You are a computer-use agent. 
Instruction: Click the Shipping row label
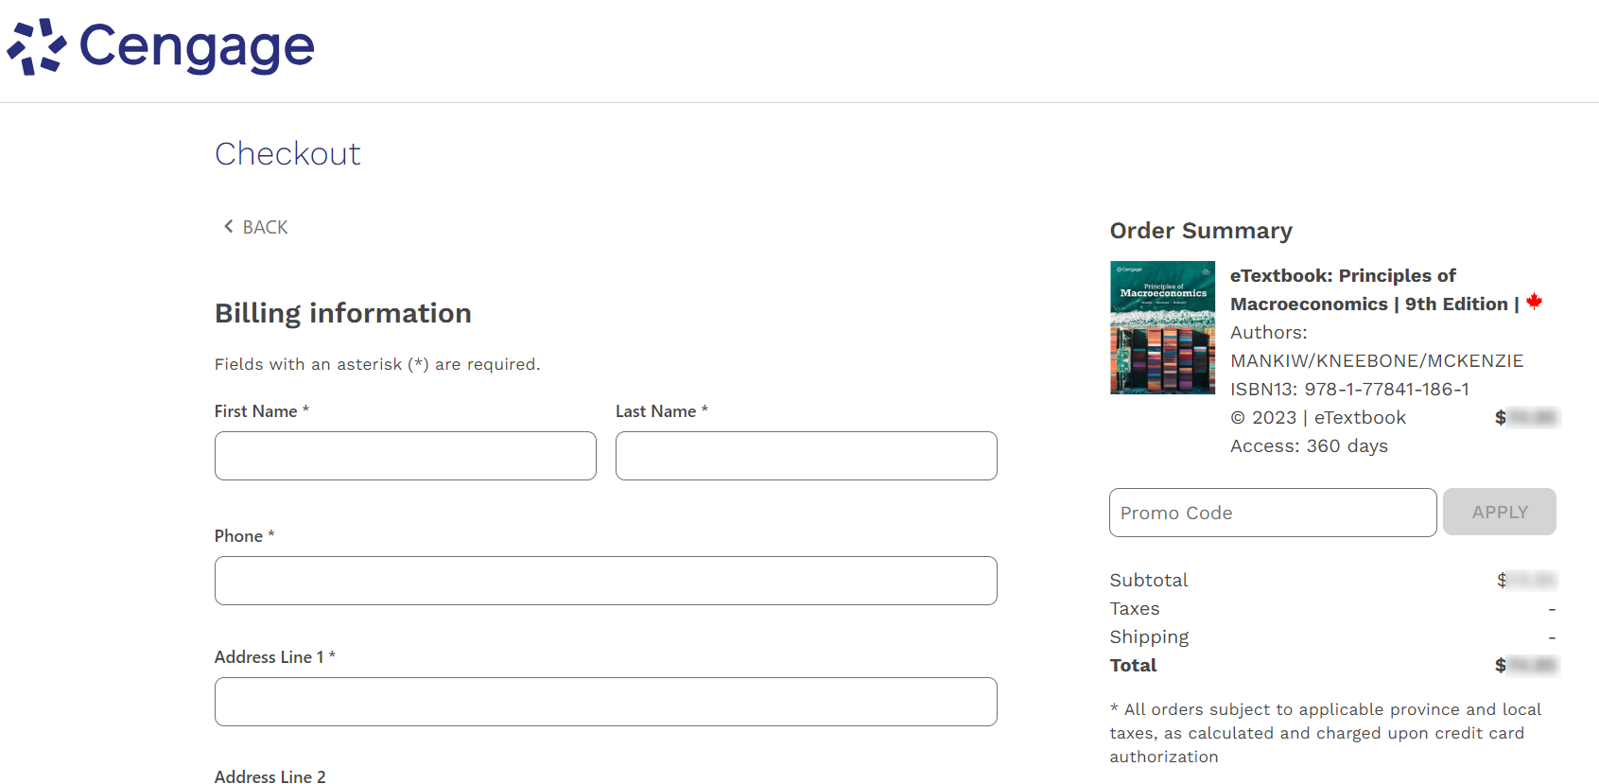click(1149, 637)
